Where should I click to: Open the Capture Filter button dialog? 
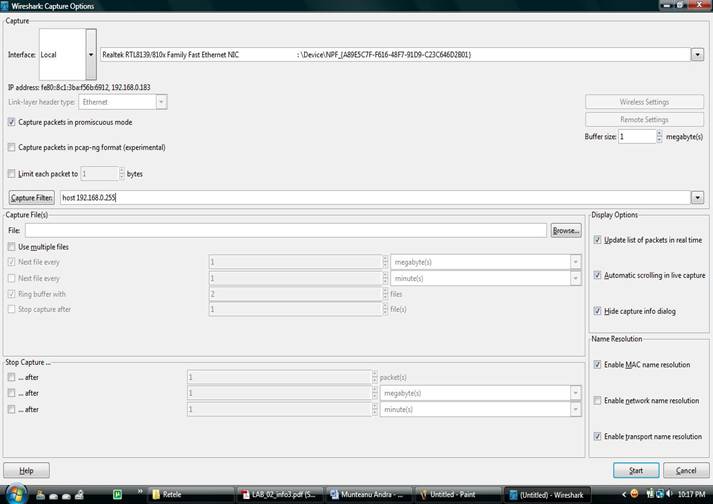coord(31,198)
